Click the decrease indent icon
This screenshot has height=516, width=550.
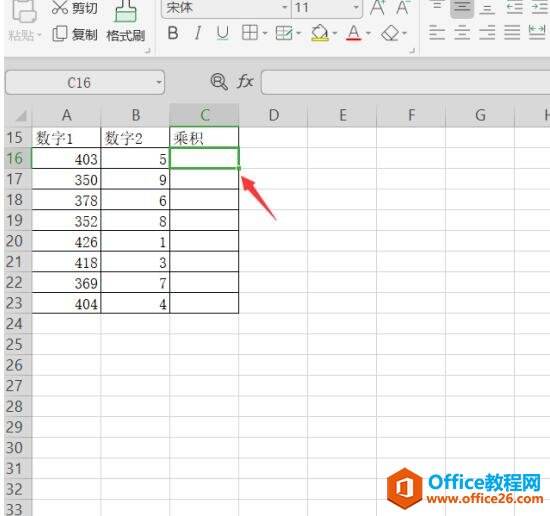click(515, 8)
